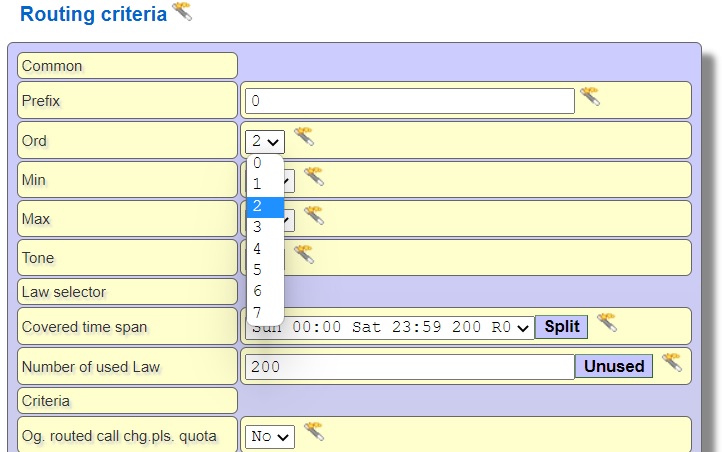Click the wand icon next to Unused button
Viewport: 722px width, 452px height.
tap(671, 363)
